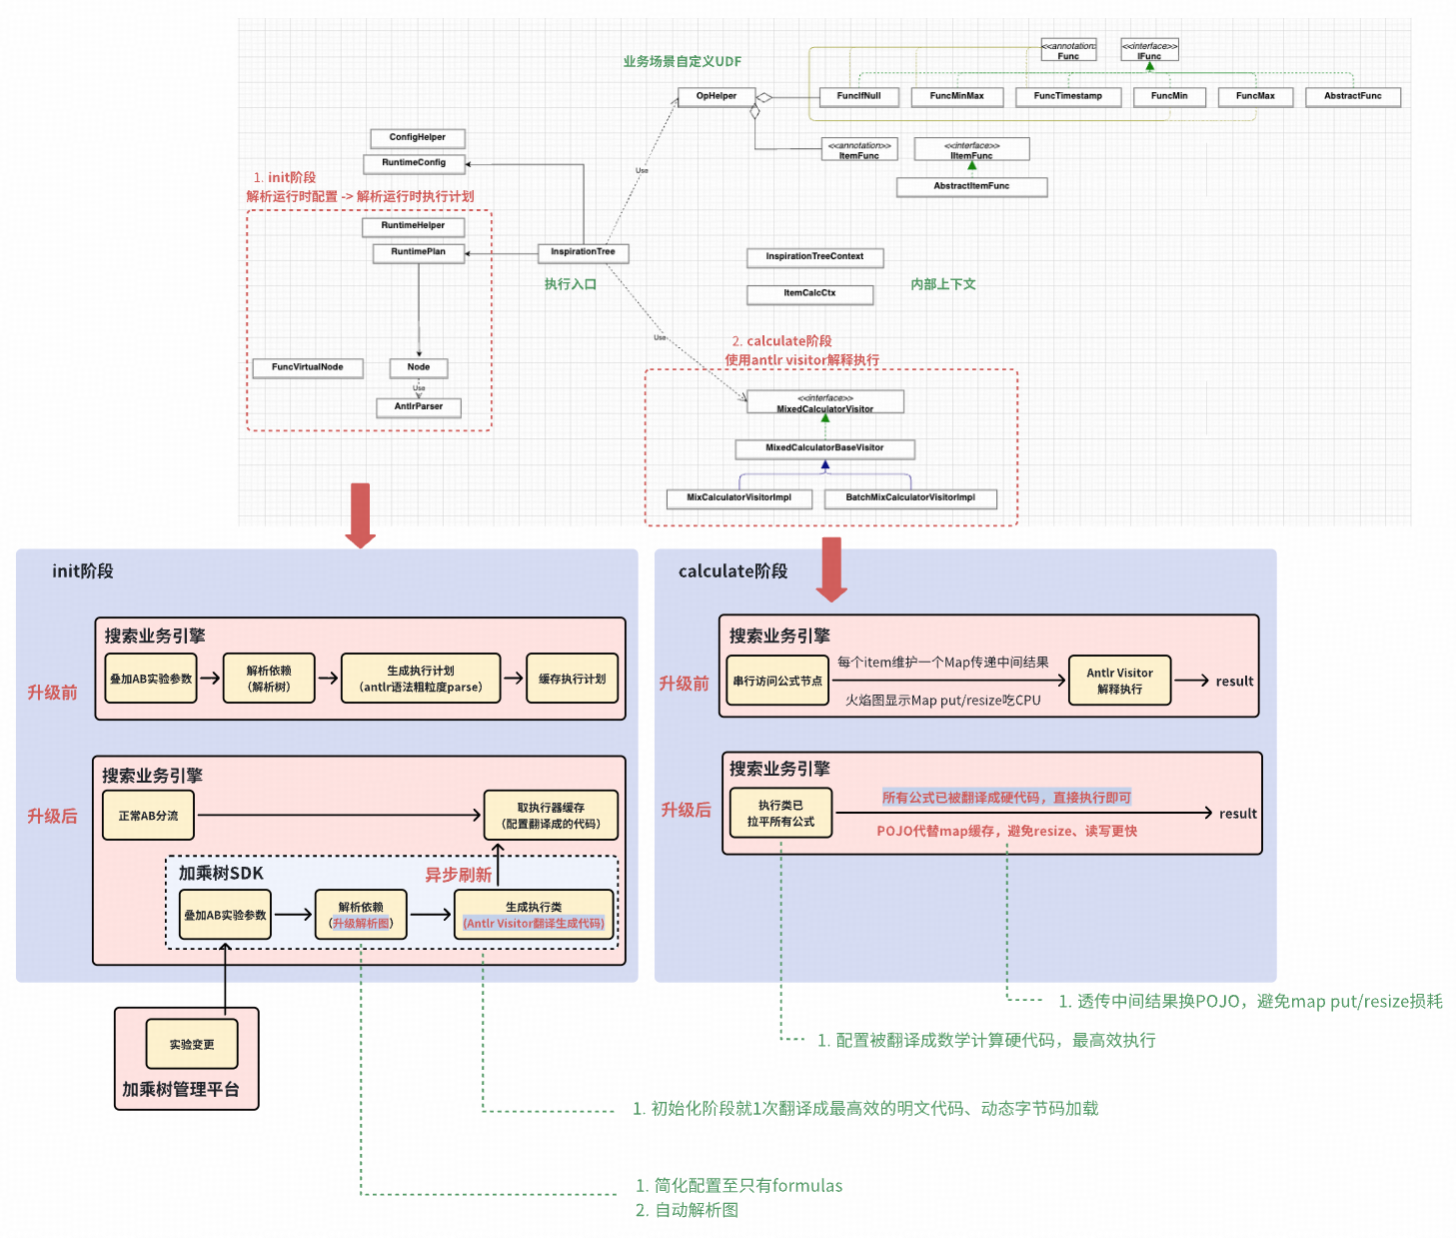Click the blue triangle under MixedCalculatorBaseVisitor

click(825, 465)
